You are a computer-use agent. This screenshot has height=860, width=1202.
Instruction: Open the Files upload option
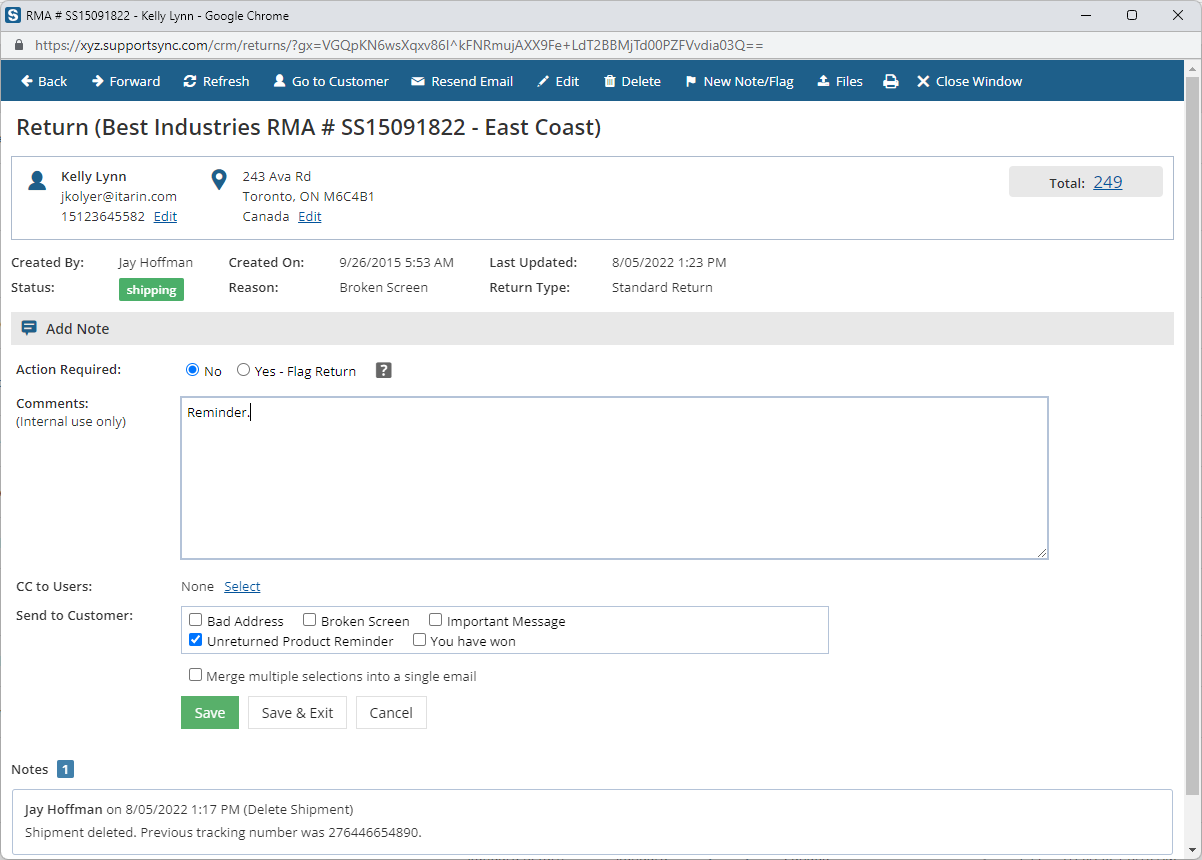[840, 82]
